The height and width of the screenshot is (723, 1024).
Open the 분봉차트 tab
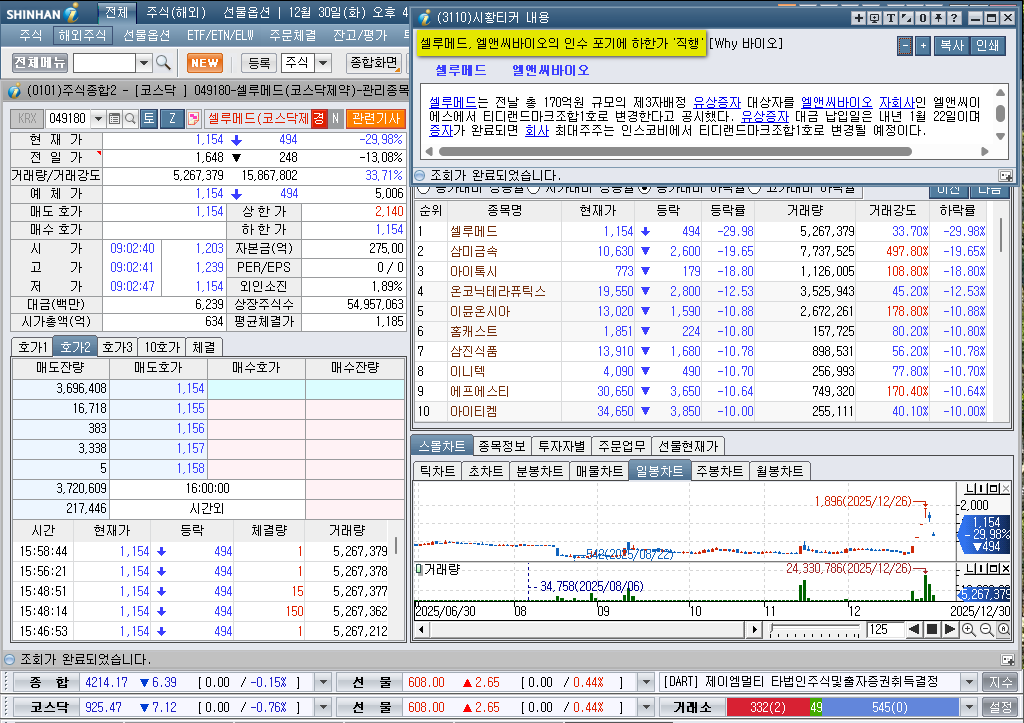(x=539, y=471)
